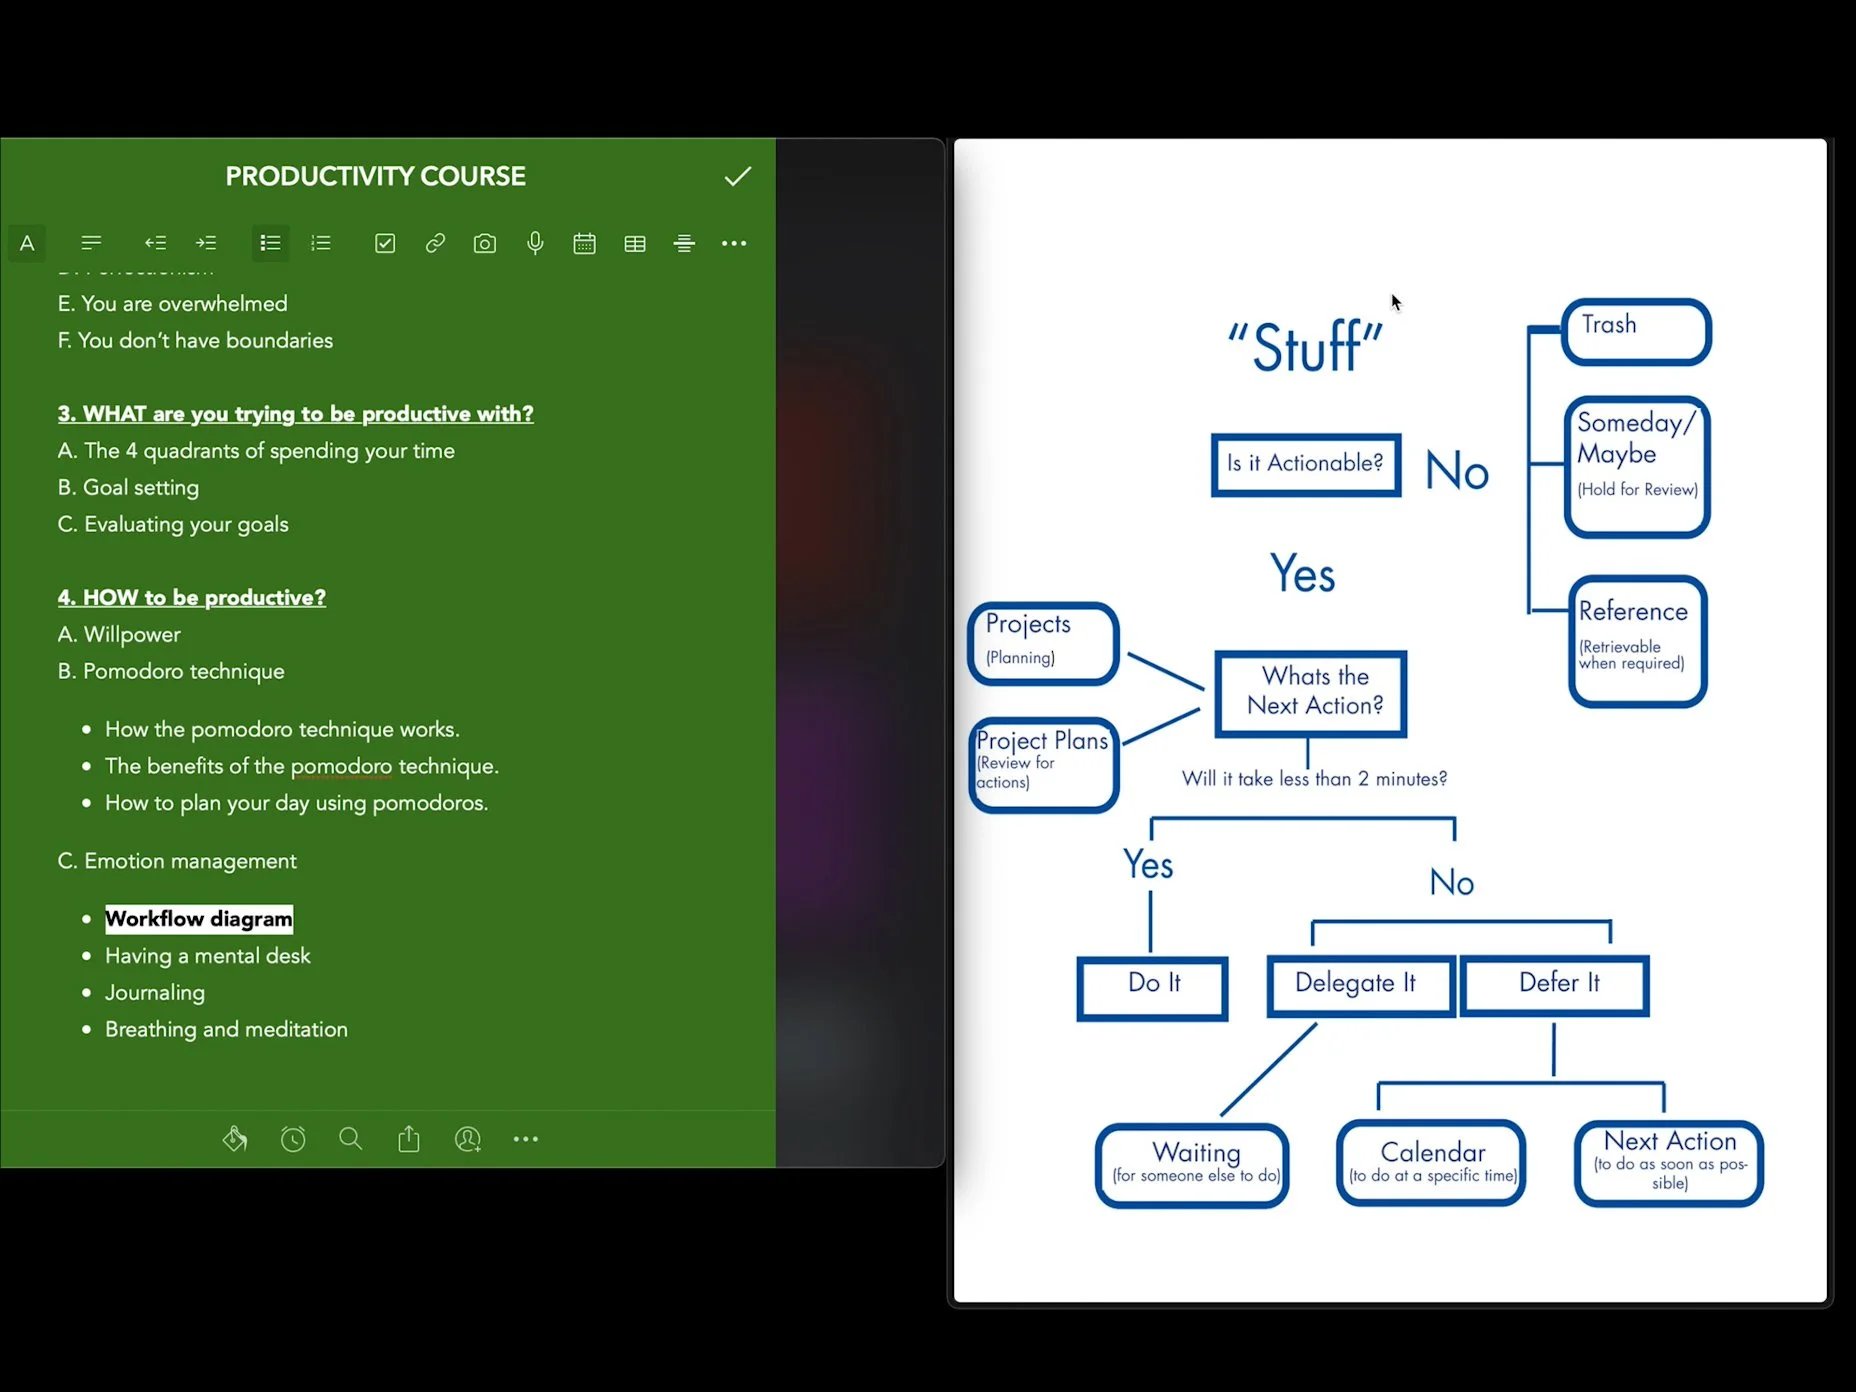Click the search magnifier icon at bottom
The image size is (1856, 1392).
click(x=350, y=1139)
